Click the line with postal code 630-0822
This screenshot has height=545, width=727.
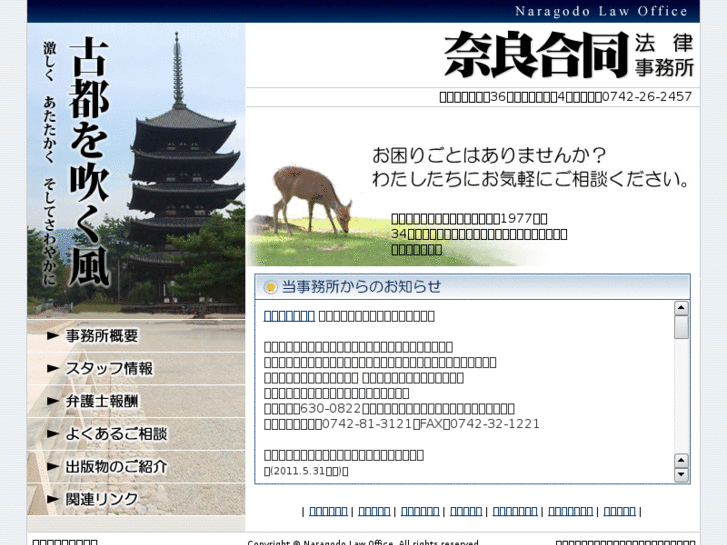click(x=389, y=409)
